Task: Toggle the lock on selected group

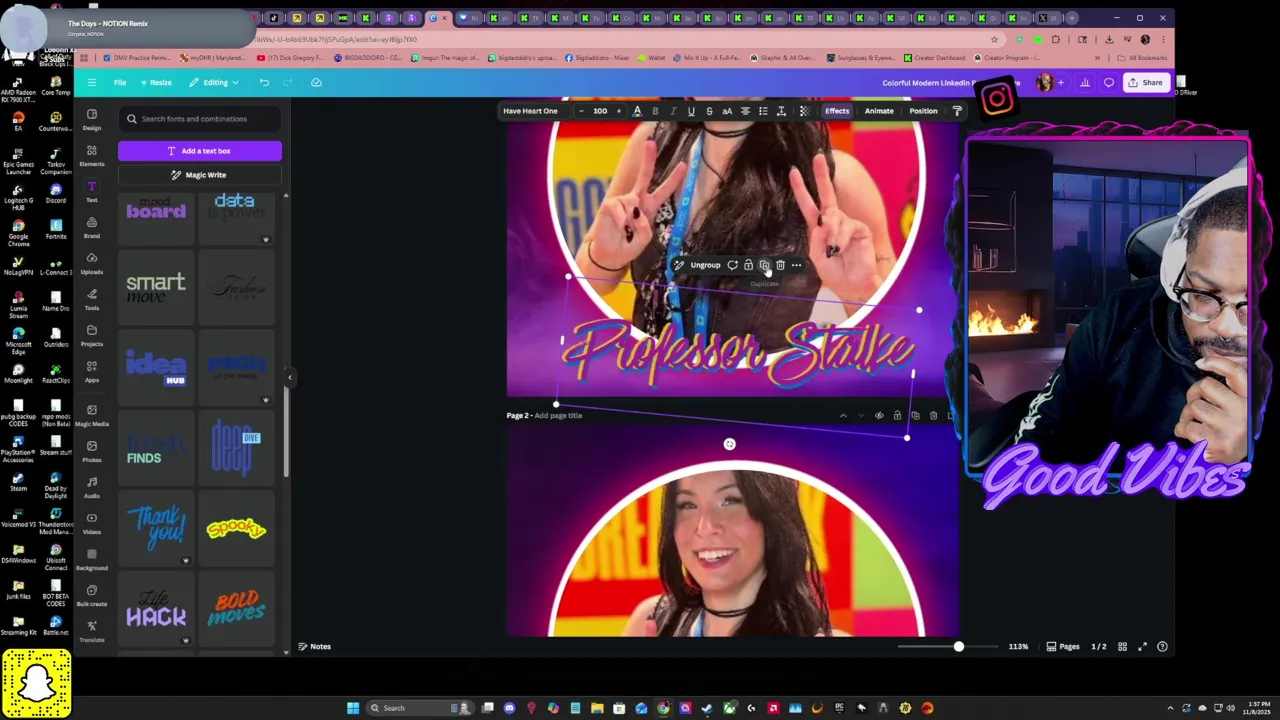Action: (x=748, y=265)
